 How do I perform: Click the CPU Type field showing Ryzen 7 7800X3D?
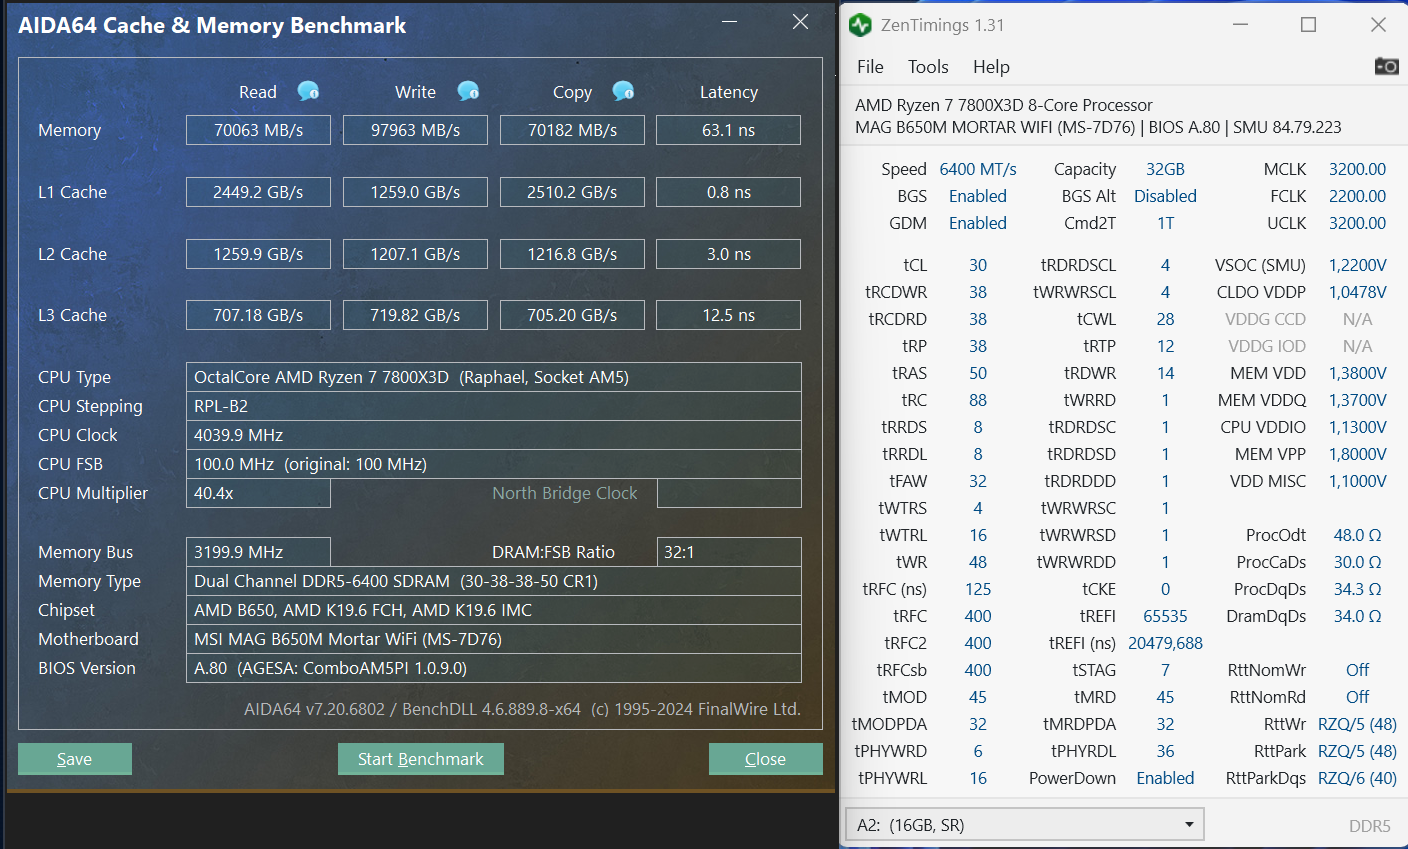point(494,377)
